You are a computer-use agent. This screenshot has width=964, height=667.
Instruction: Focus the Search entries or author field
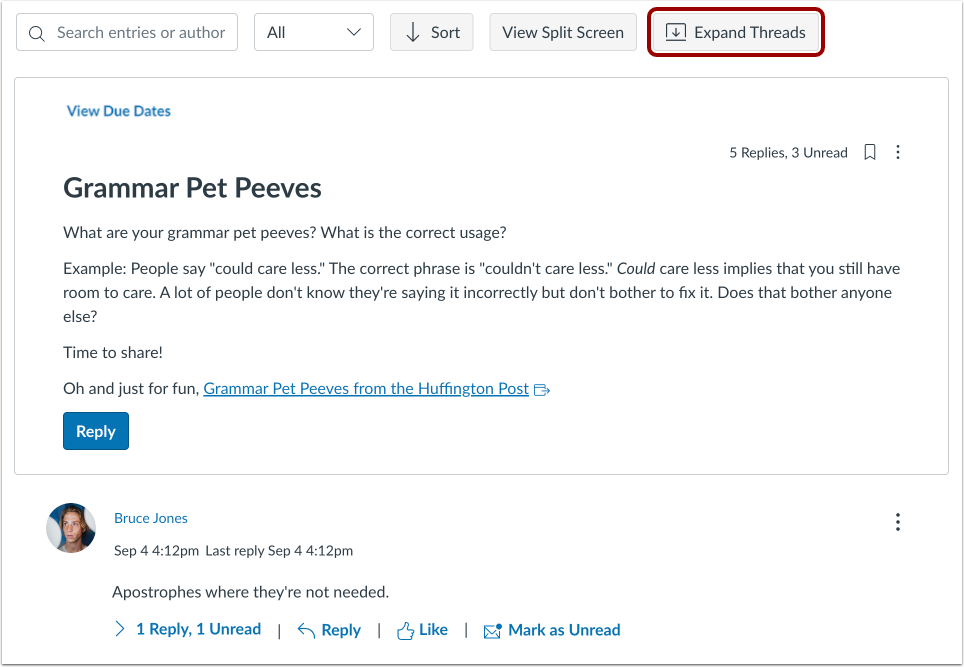[x=127, y=32]
